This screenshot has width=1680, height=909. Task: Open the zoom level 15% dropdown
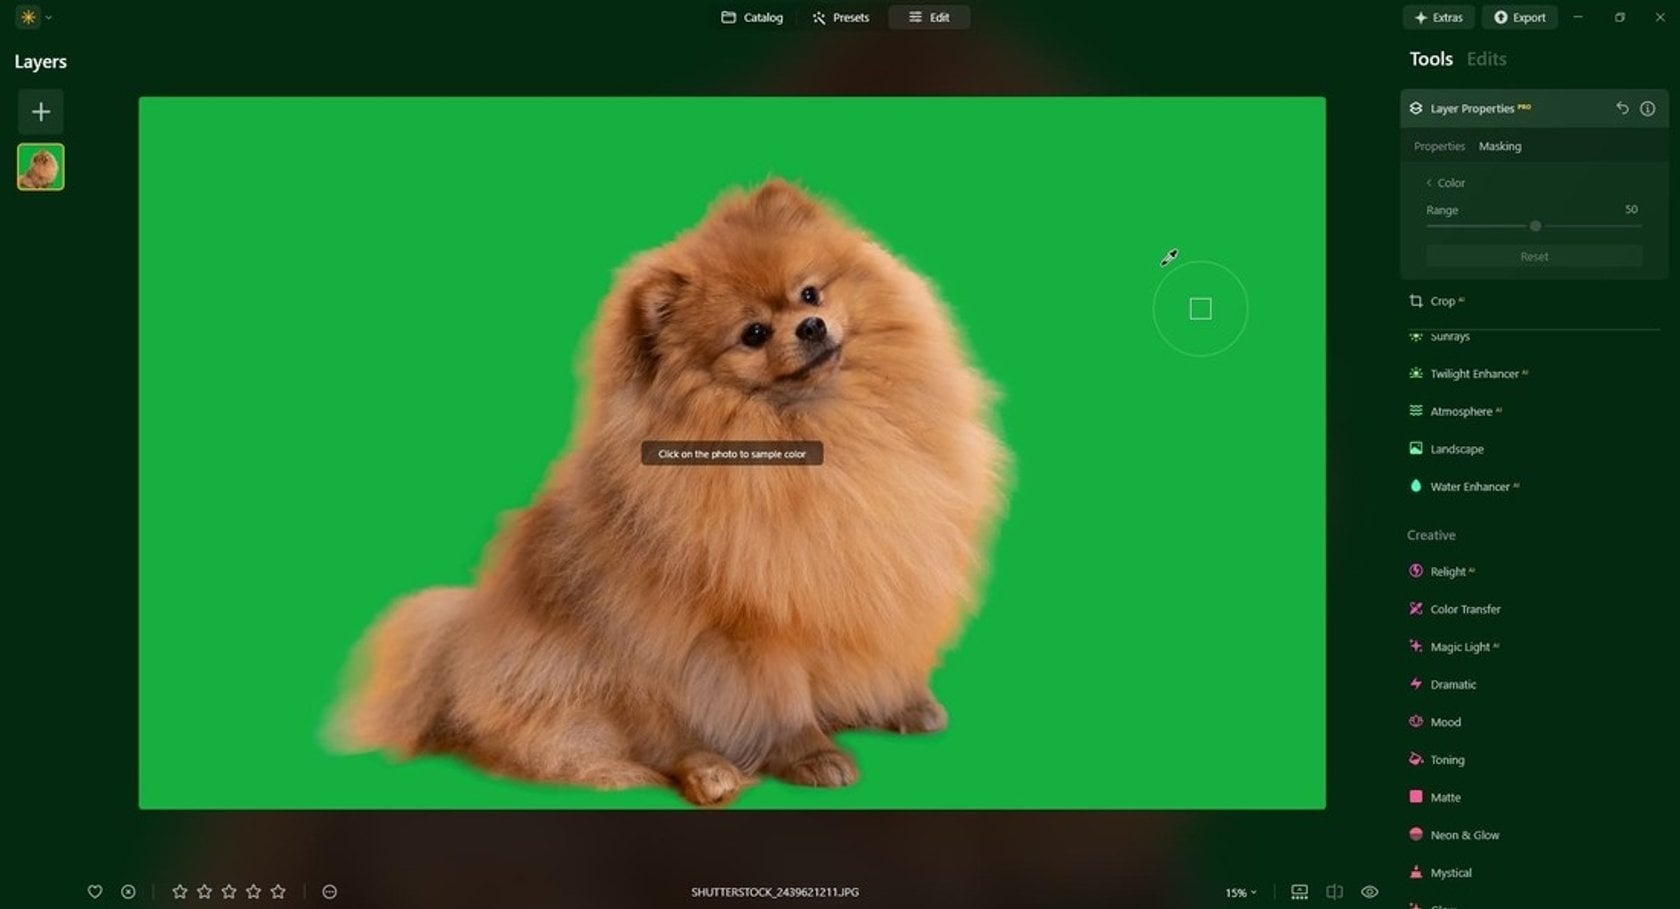[1240, 891]
